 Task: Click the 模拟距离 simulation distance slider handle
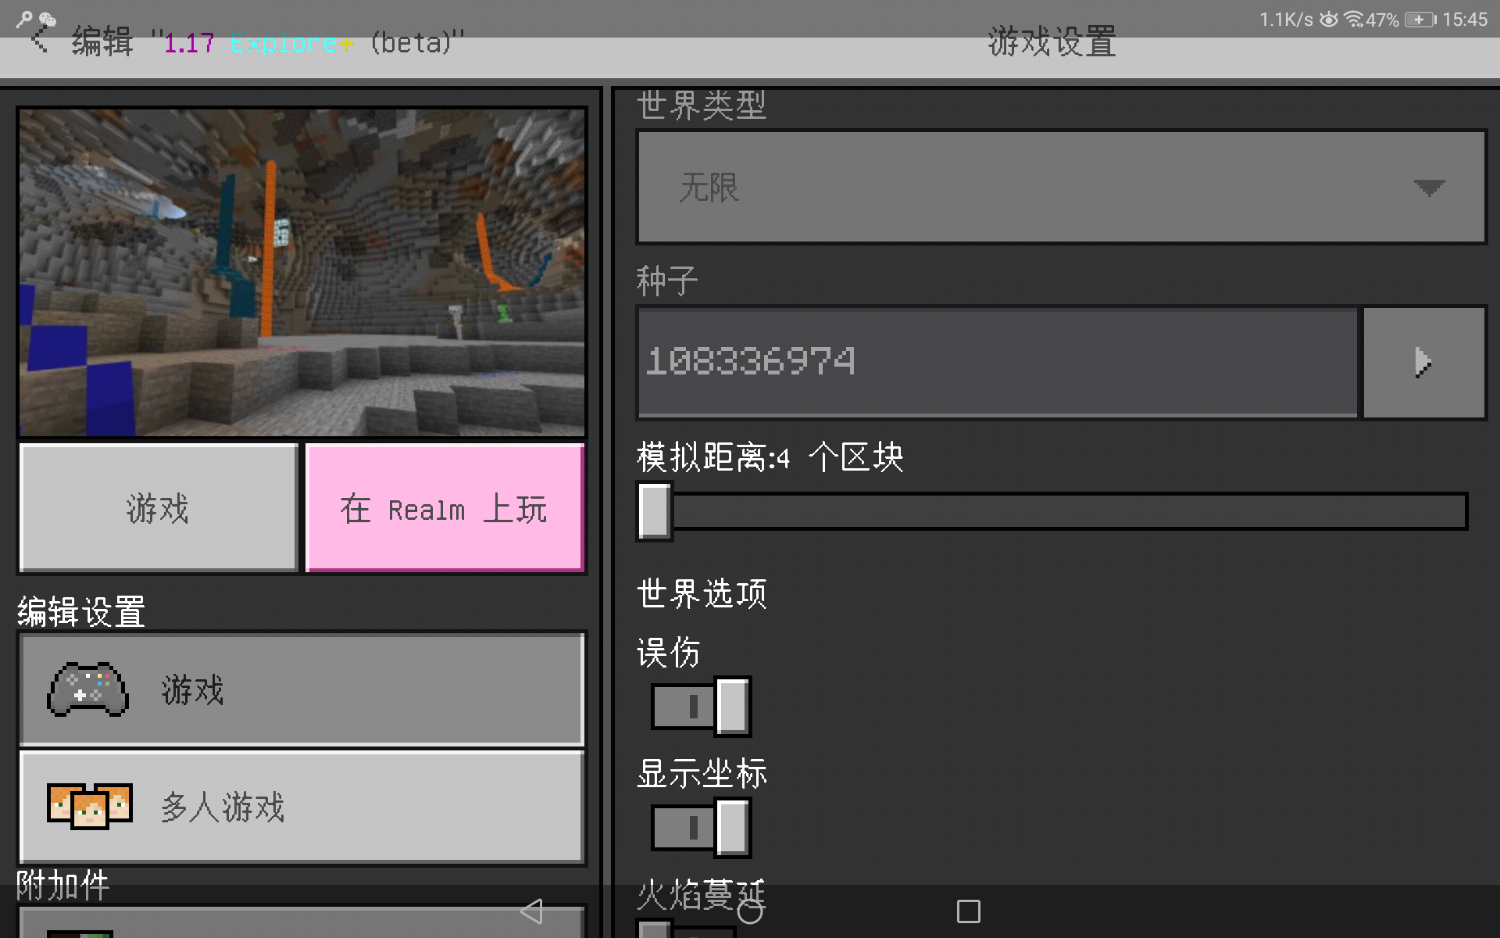655,511
